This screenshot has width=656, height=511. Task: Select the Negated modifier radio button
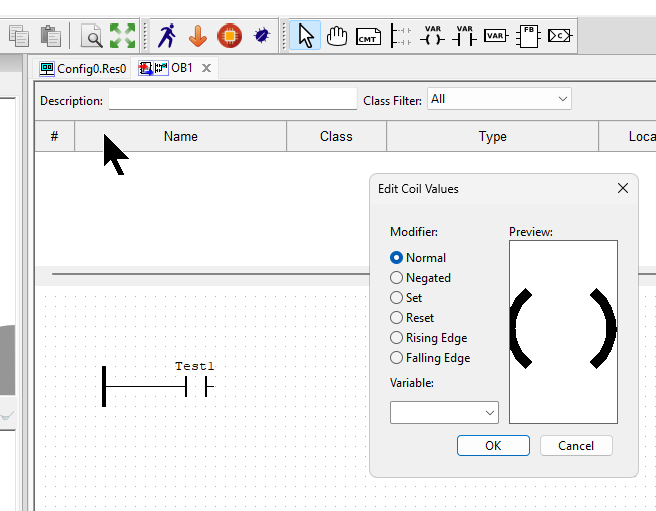pyautogui.click(x=397, y=278)
